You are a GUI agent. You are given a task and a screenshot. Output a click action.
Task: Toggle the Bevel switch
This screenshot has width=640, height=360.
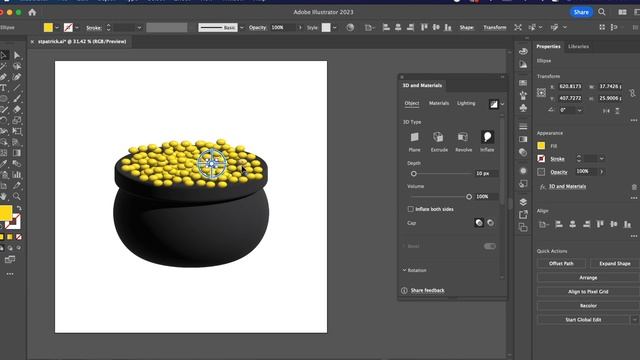(490, 246)
